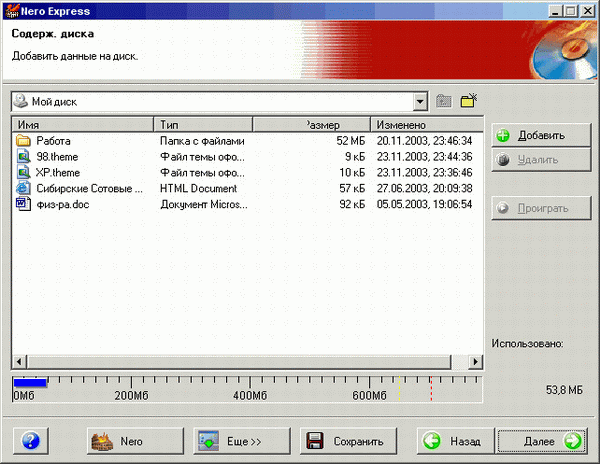
Task: Click the Добавить button
Action: pos(541,135)
